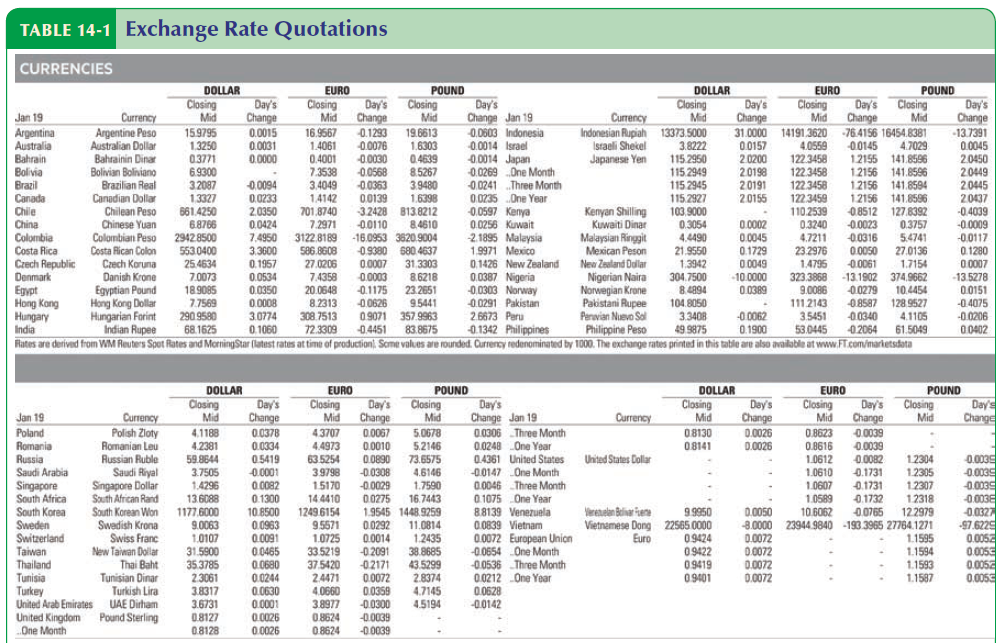
Task: Click the 'Hong Kong Dollar' currency name
Action: point(123,303)
